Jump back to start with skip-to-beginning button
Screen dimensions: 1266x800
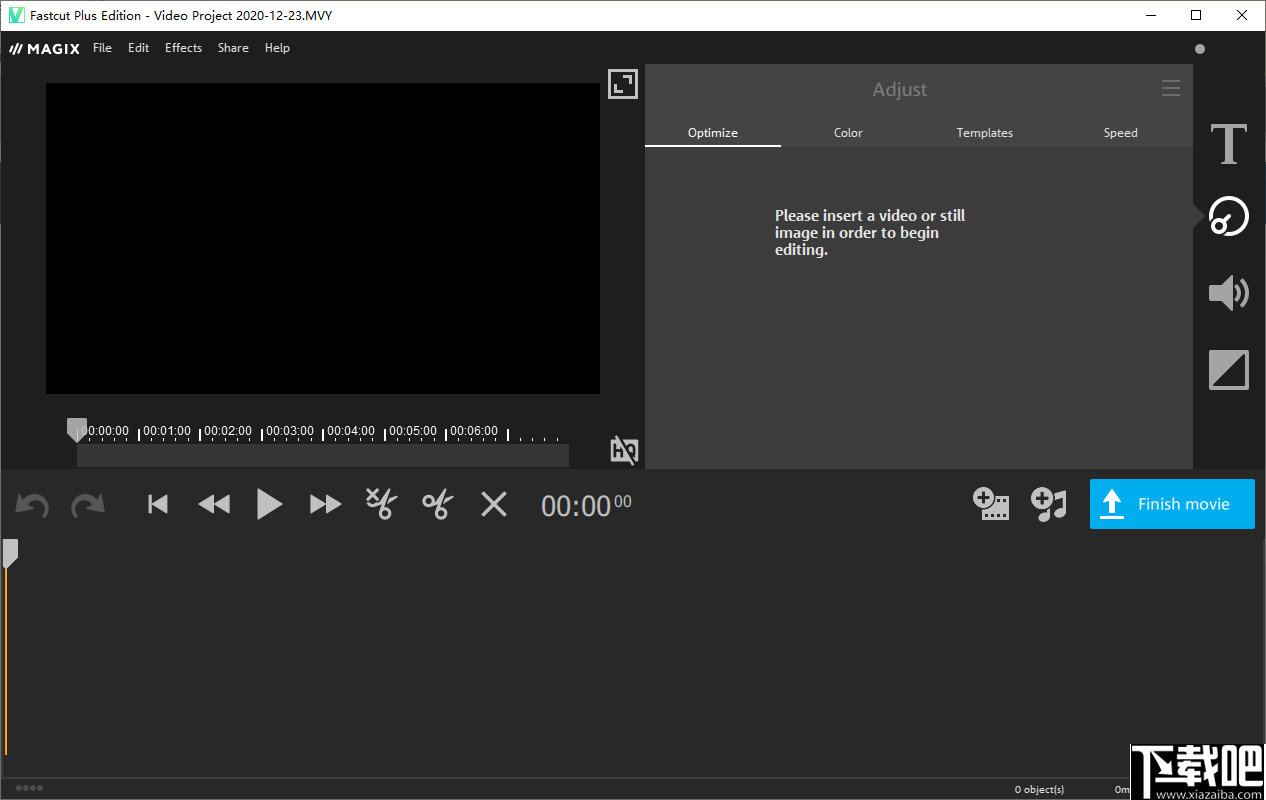(157, 504)
